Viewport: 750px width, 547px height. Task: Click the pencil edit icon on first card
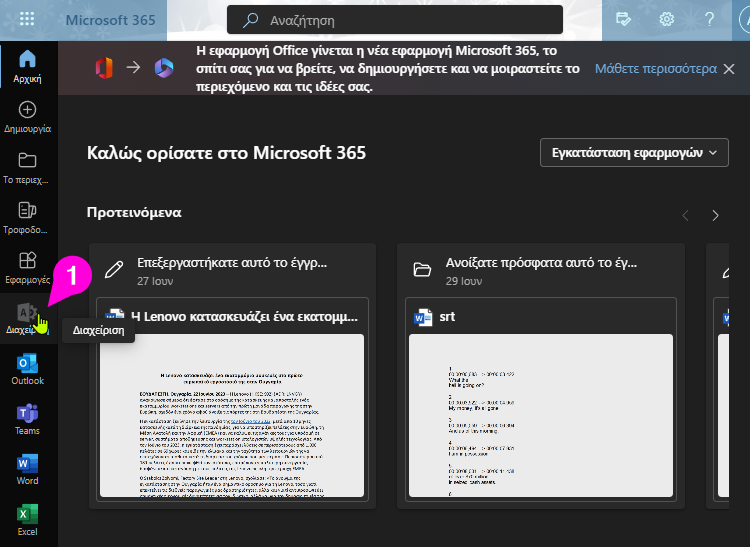[114, 270]
